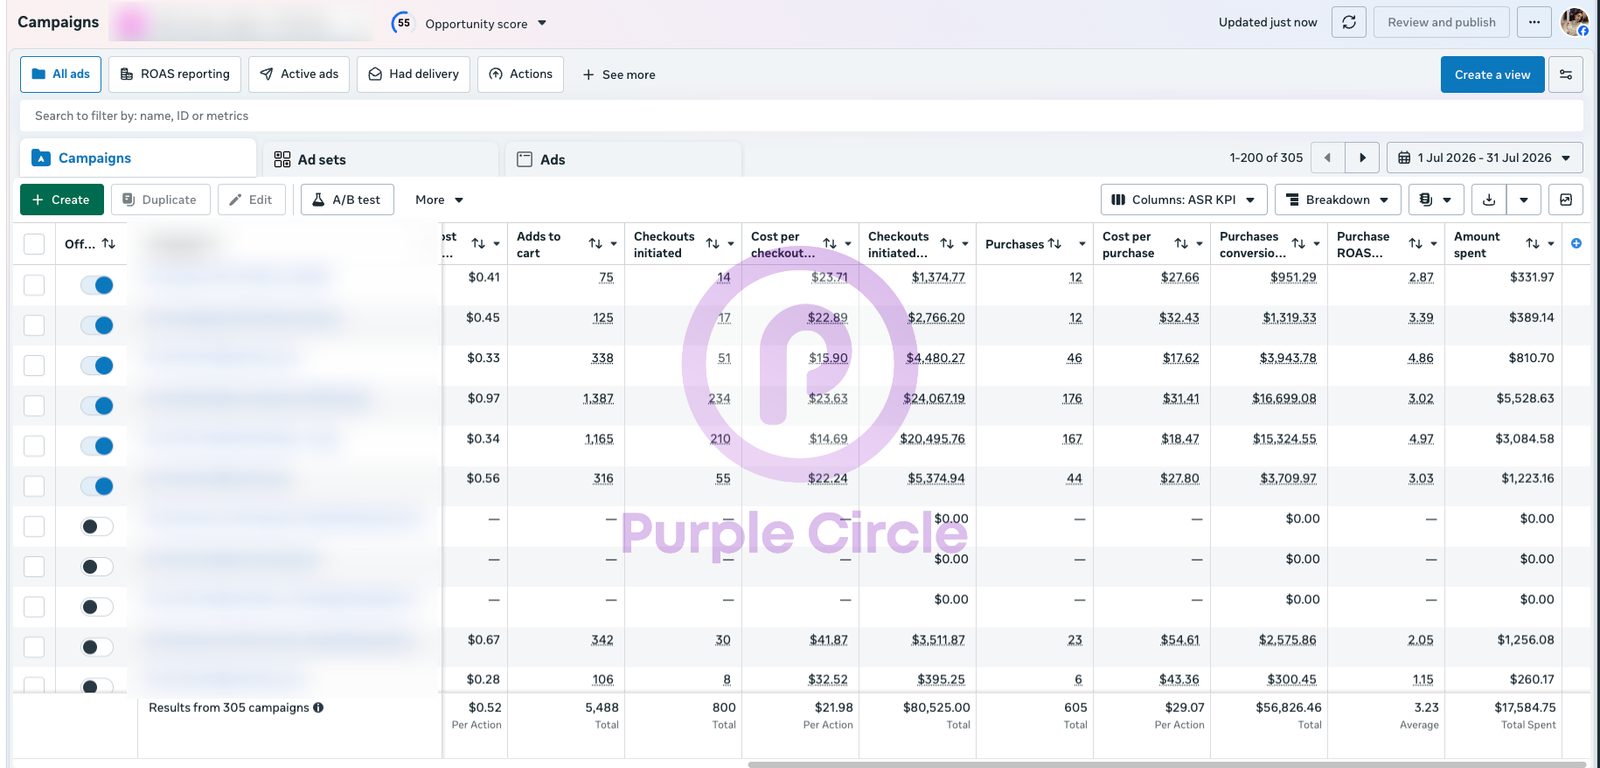Check the select-all campaigns checkbox
1600x768 pixels.
tap(34, 244)
